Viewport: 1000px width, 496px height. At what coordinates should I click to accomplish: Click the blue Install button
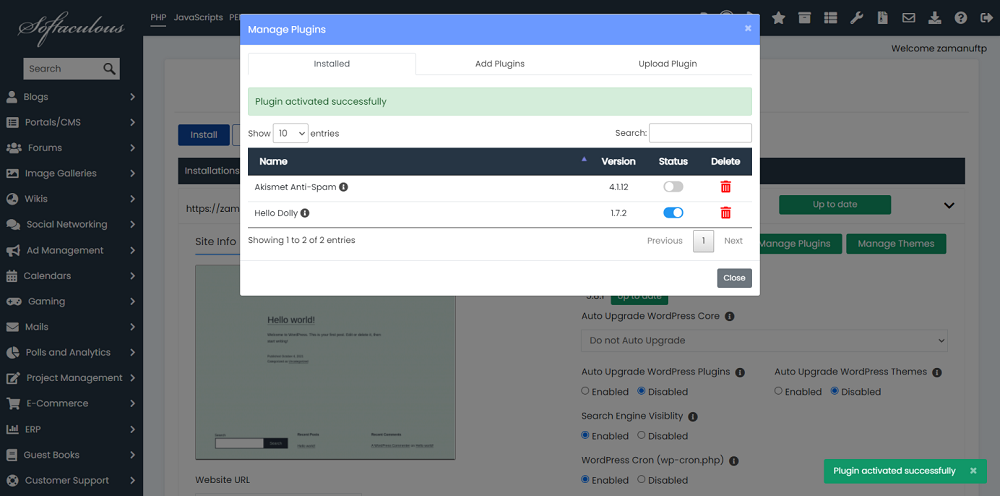pyautogui.click(x=204, y=135)
